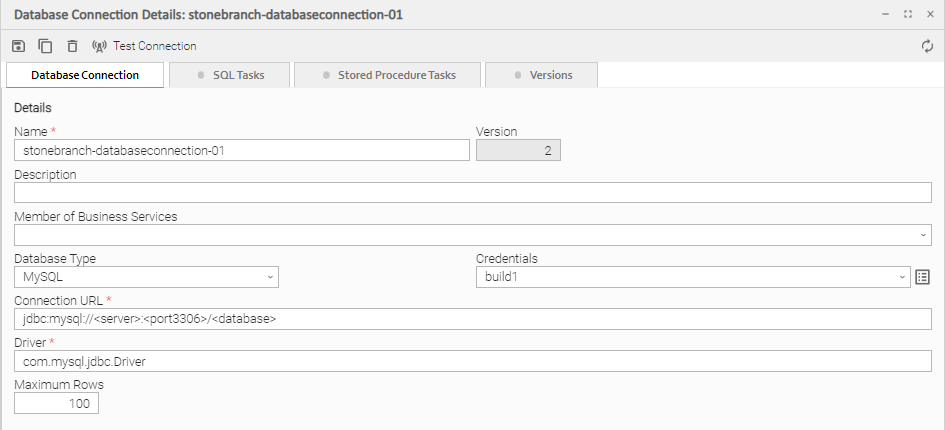The height and width of the screenshot is (430, 945).
Task: Minimize the Database Connection Details window
Action: [886, 15]
